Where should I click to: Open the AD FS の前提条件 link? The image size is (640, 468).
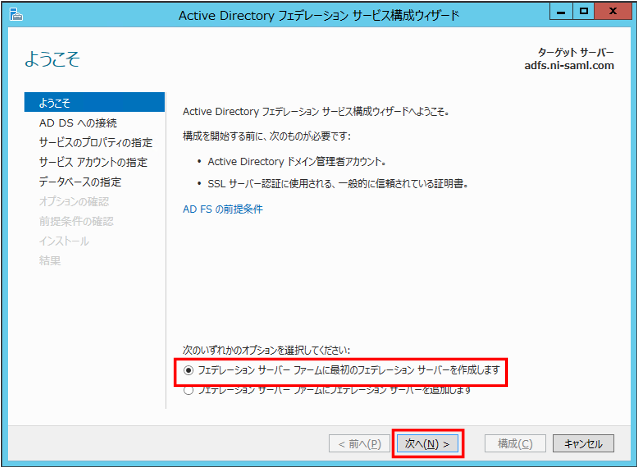(223, 209)
